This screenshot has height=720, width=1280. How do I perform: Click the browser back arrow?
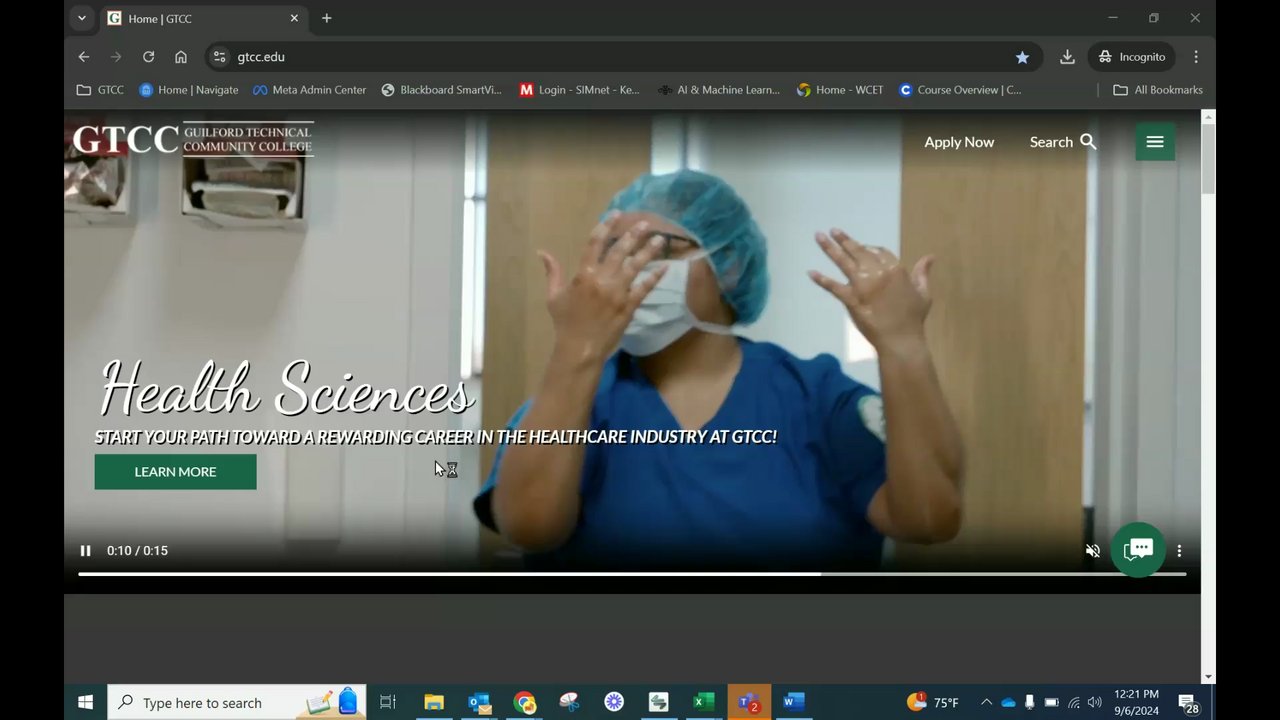tap(84, 57)
